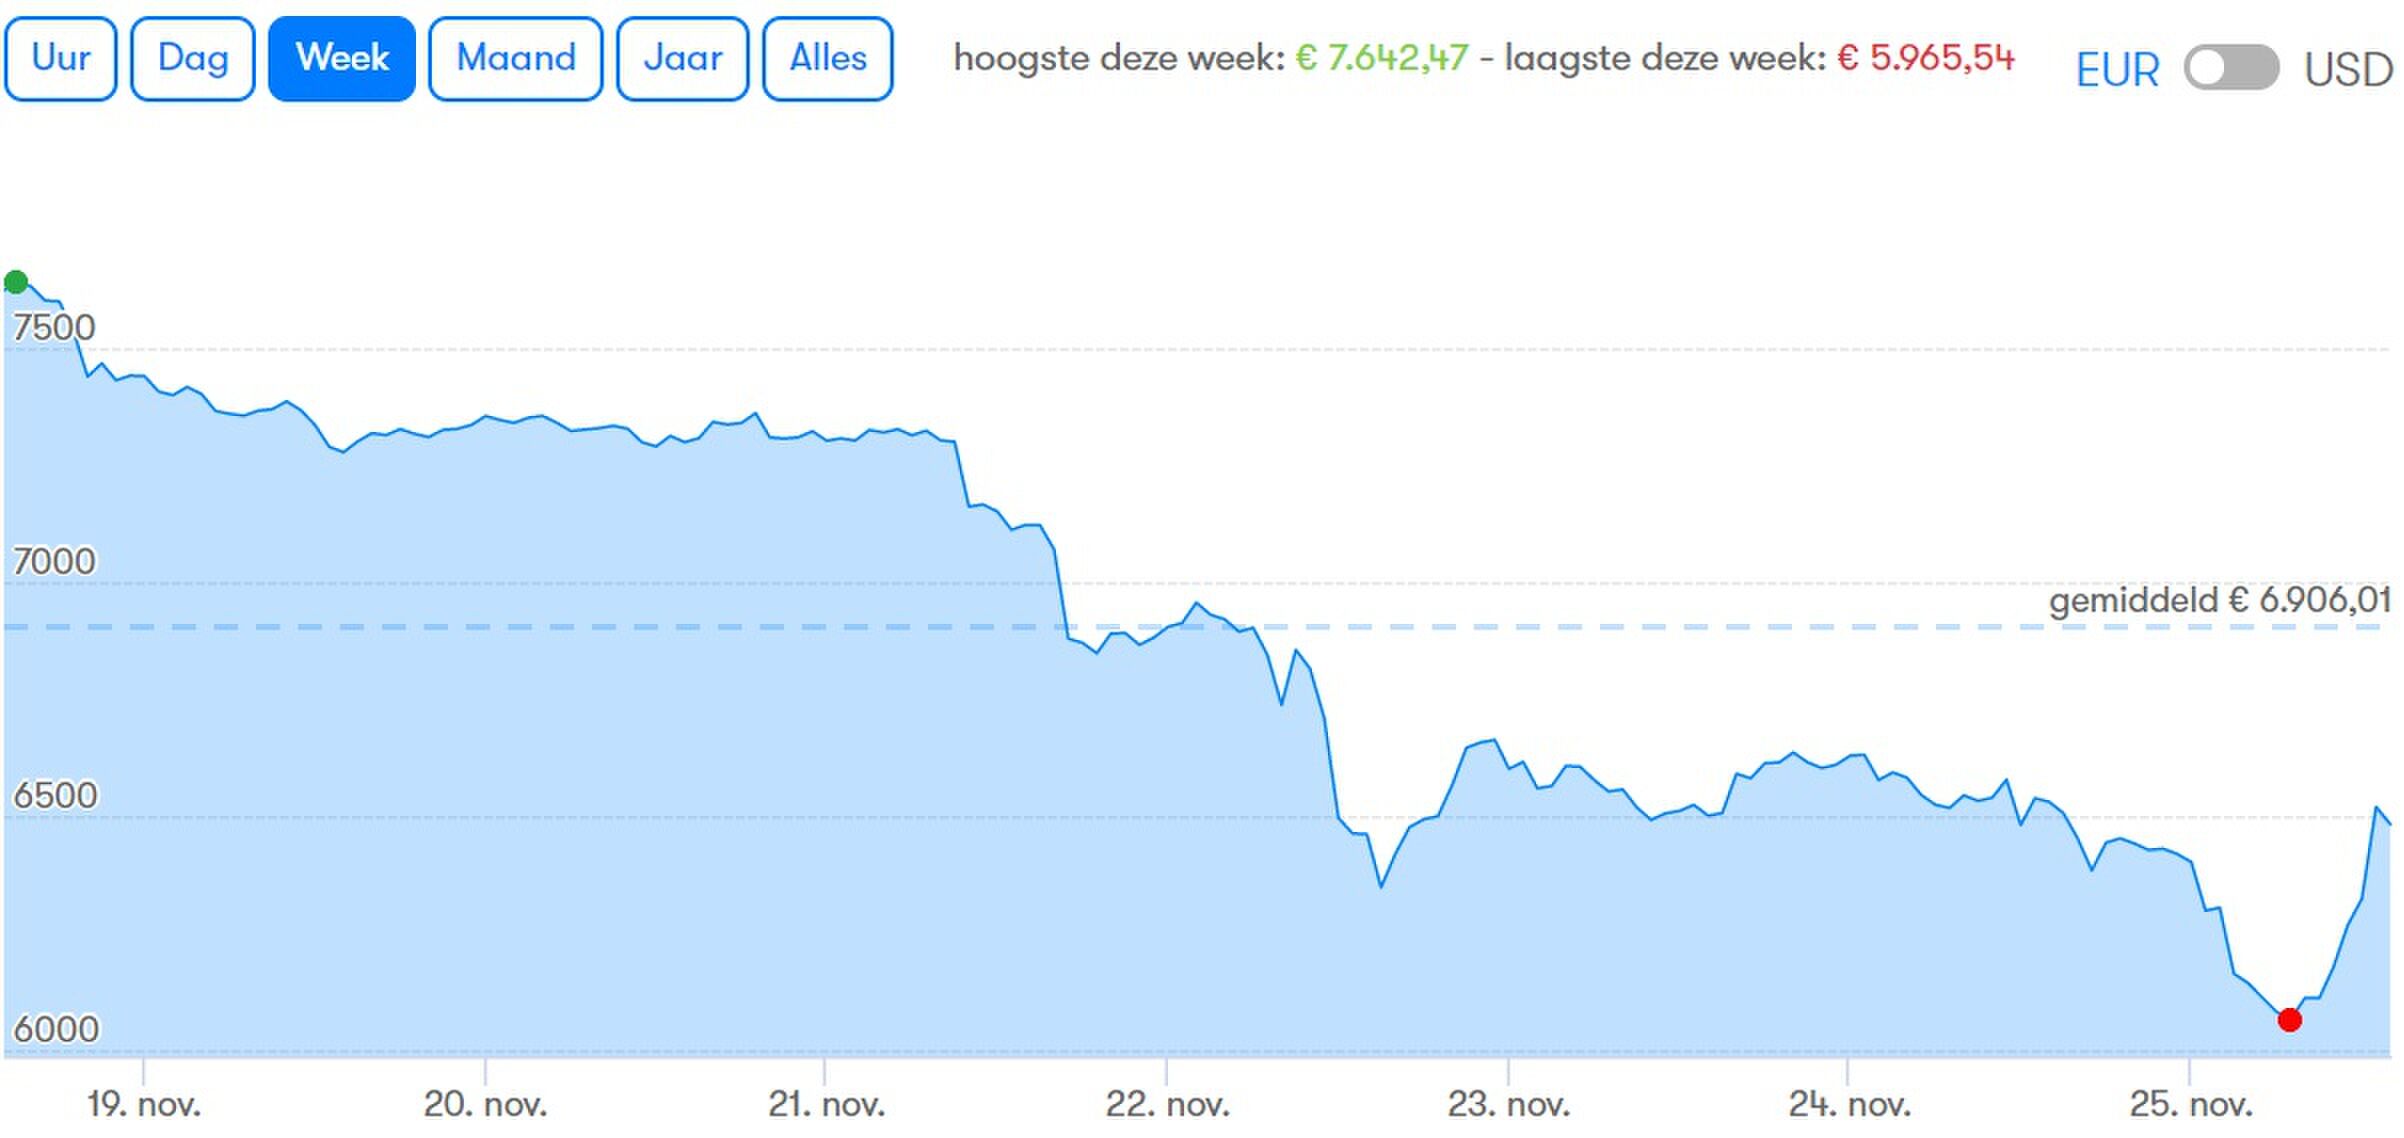Click the green weekly high marker
This screenshot has height=1138, width=2404.
(16, 282)
